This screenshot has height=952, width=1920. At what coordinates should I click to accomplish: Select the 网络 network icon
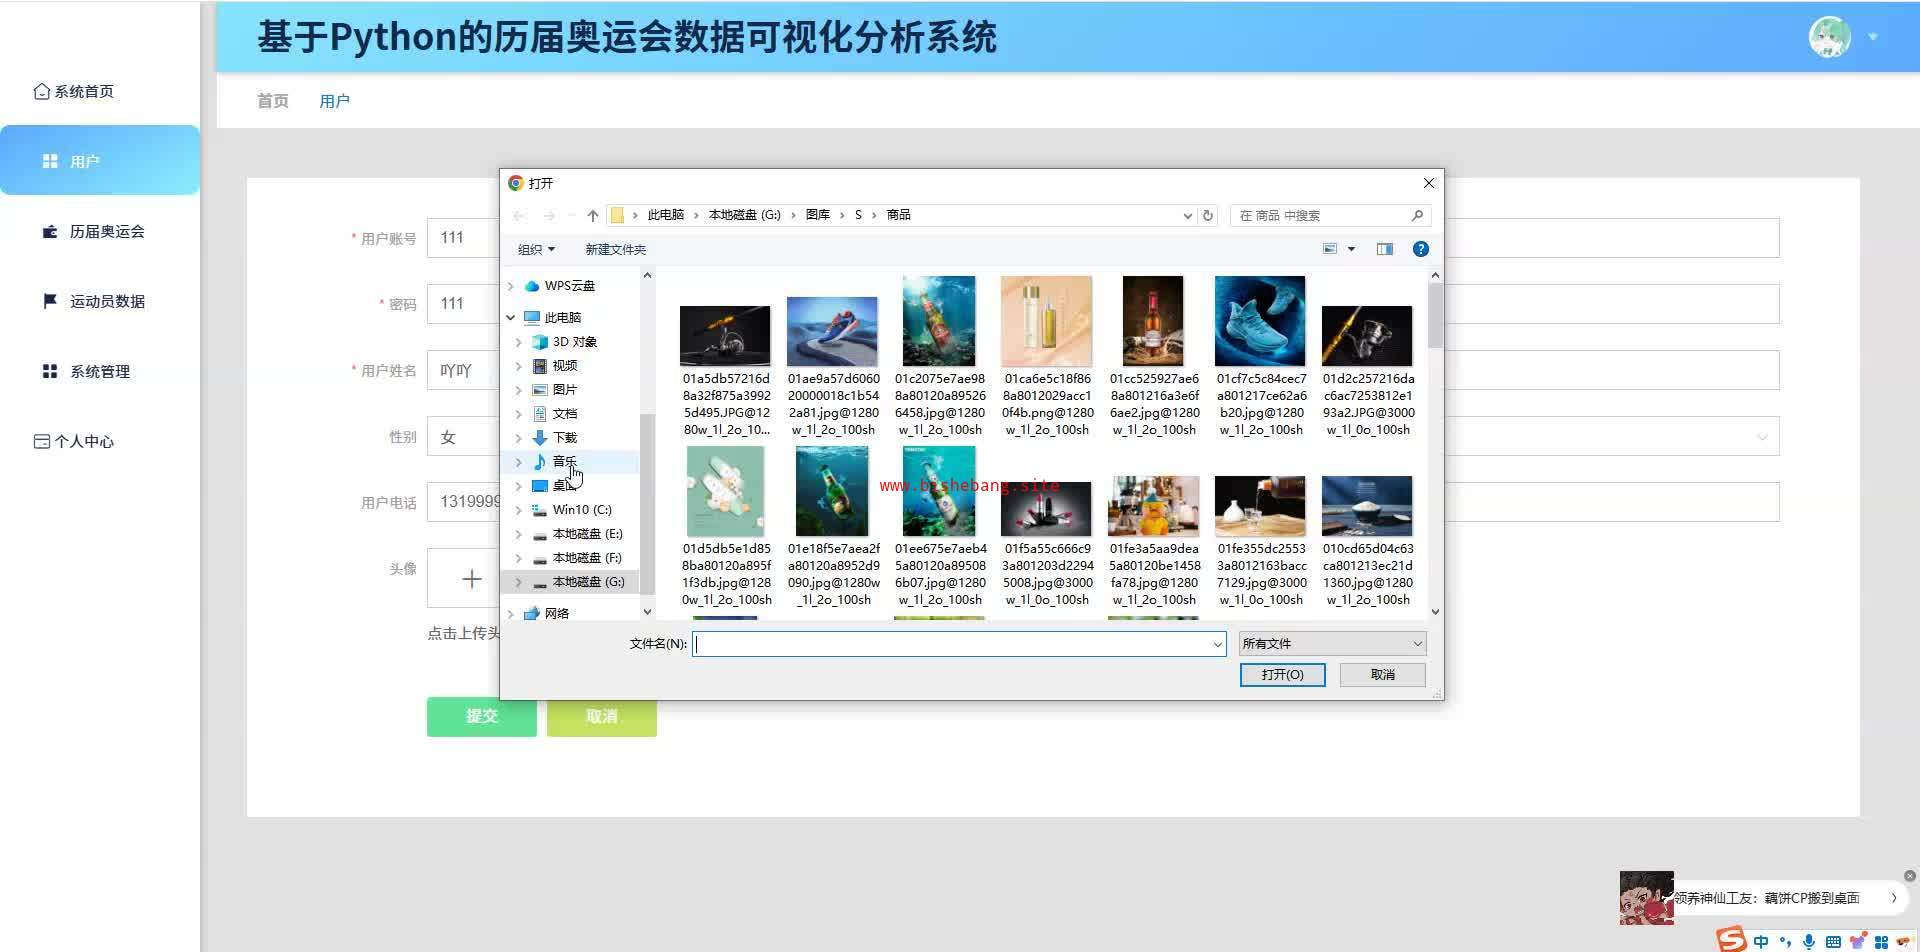click(532, 614)
